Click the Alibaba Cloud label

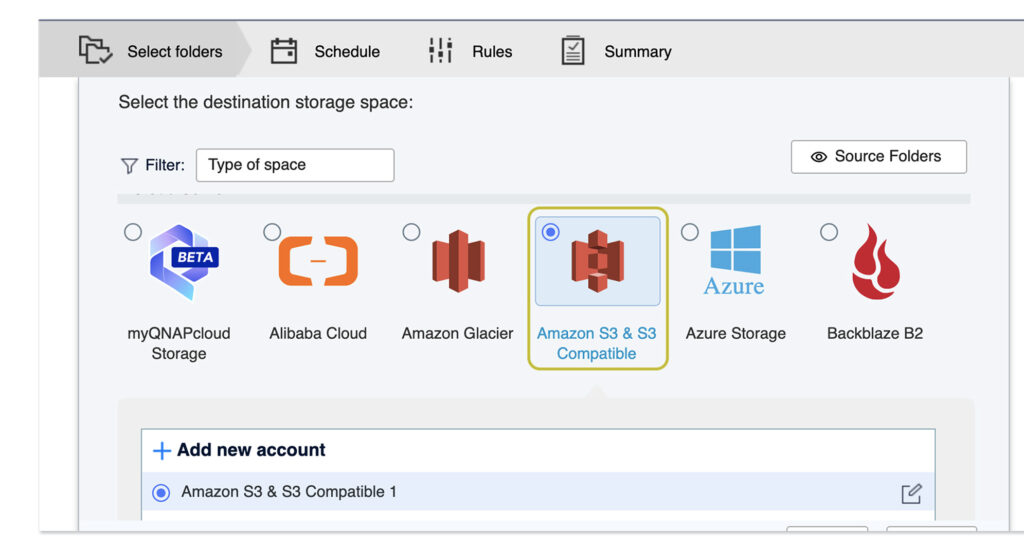tap(318, 334)
